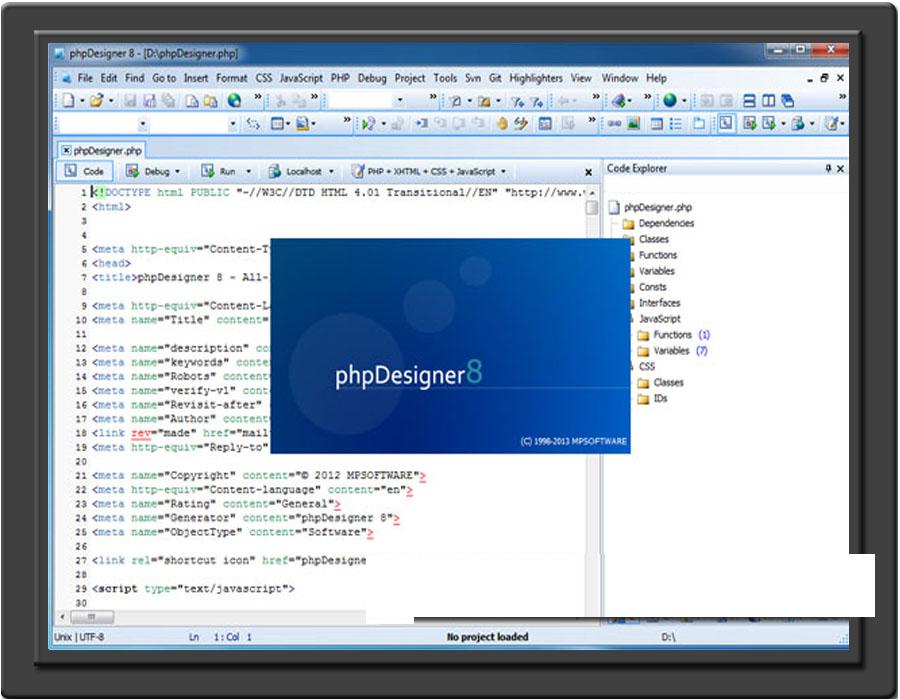Click the phpDesigner.php file icon in Code Explorer
This screenshot has height=700, width=900.
coord(614,207)
